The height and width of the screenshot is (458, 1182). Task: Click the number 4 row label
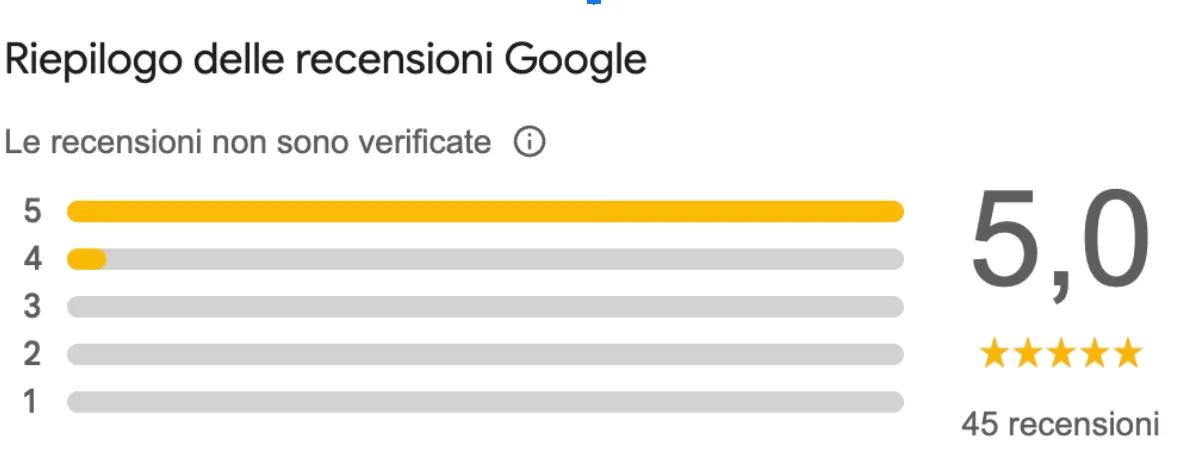coord(33,259)
